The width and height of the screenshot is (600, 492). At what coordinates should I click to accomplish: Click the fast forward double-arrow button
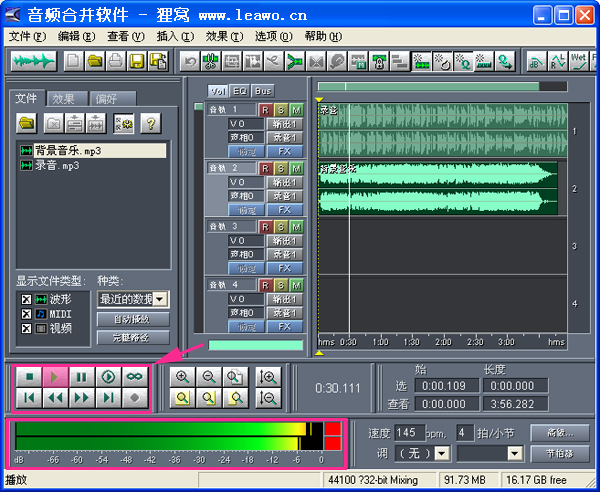(x=82, y=398)
